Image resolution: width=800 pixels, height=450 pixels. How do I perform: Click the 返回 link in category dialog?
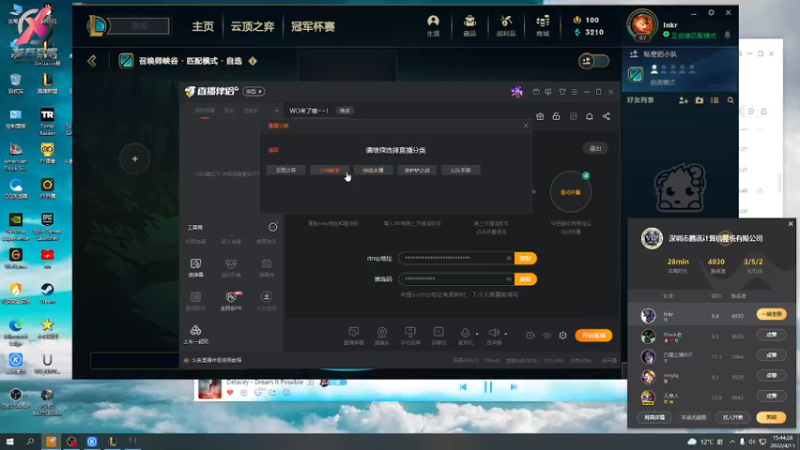click(x=273, y=150)
